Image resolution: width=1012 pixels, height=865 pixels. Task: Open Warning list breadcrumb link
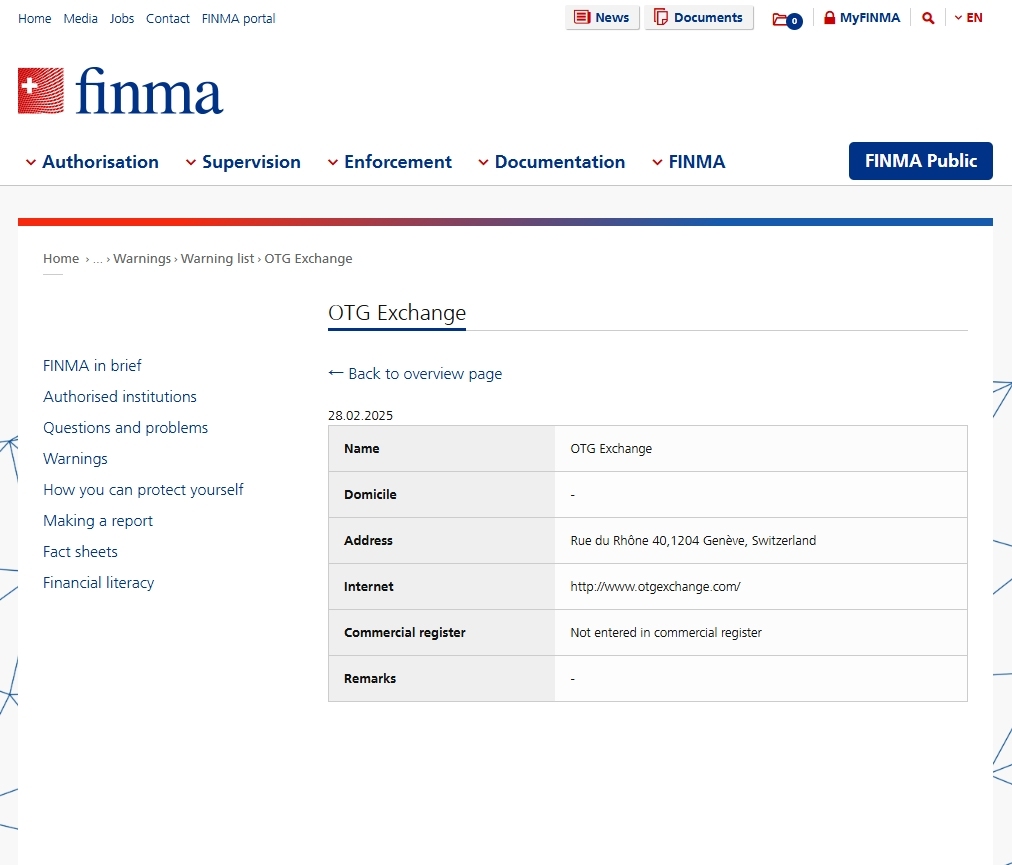tap(217, 259)
